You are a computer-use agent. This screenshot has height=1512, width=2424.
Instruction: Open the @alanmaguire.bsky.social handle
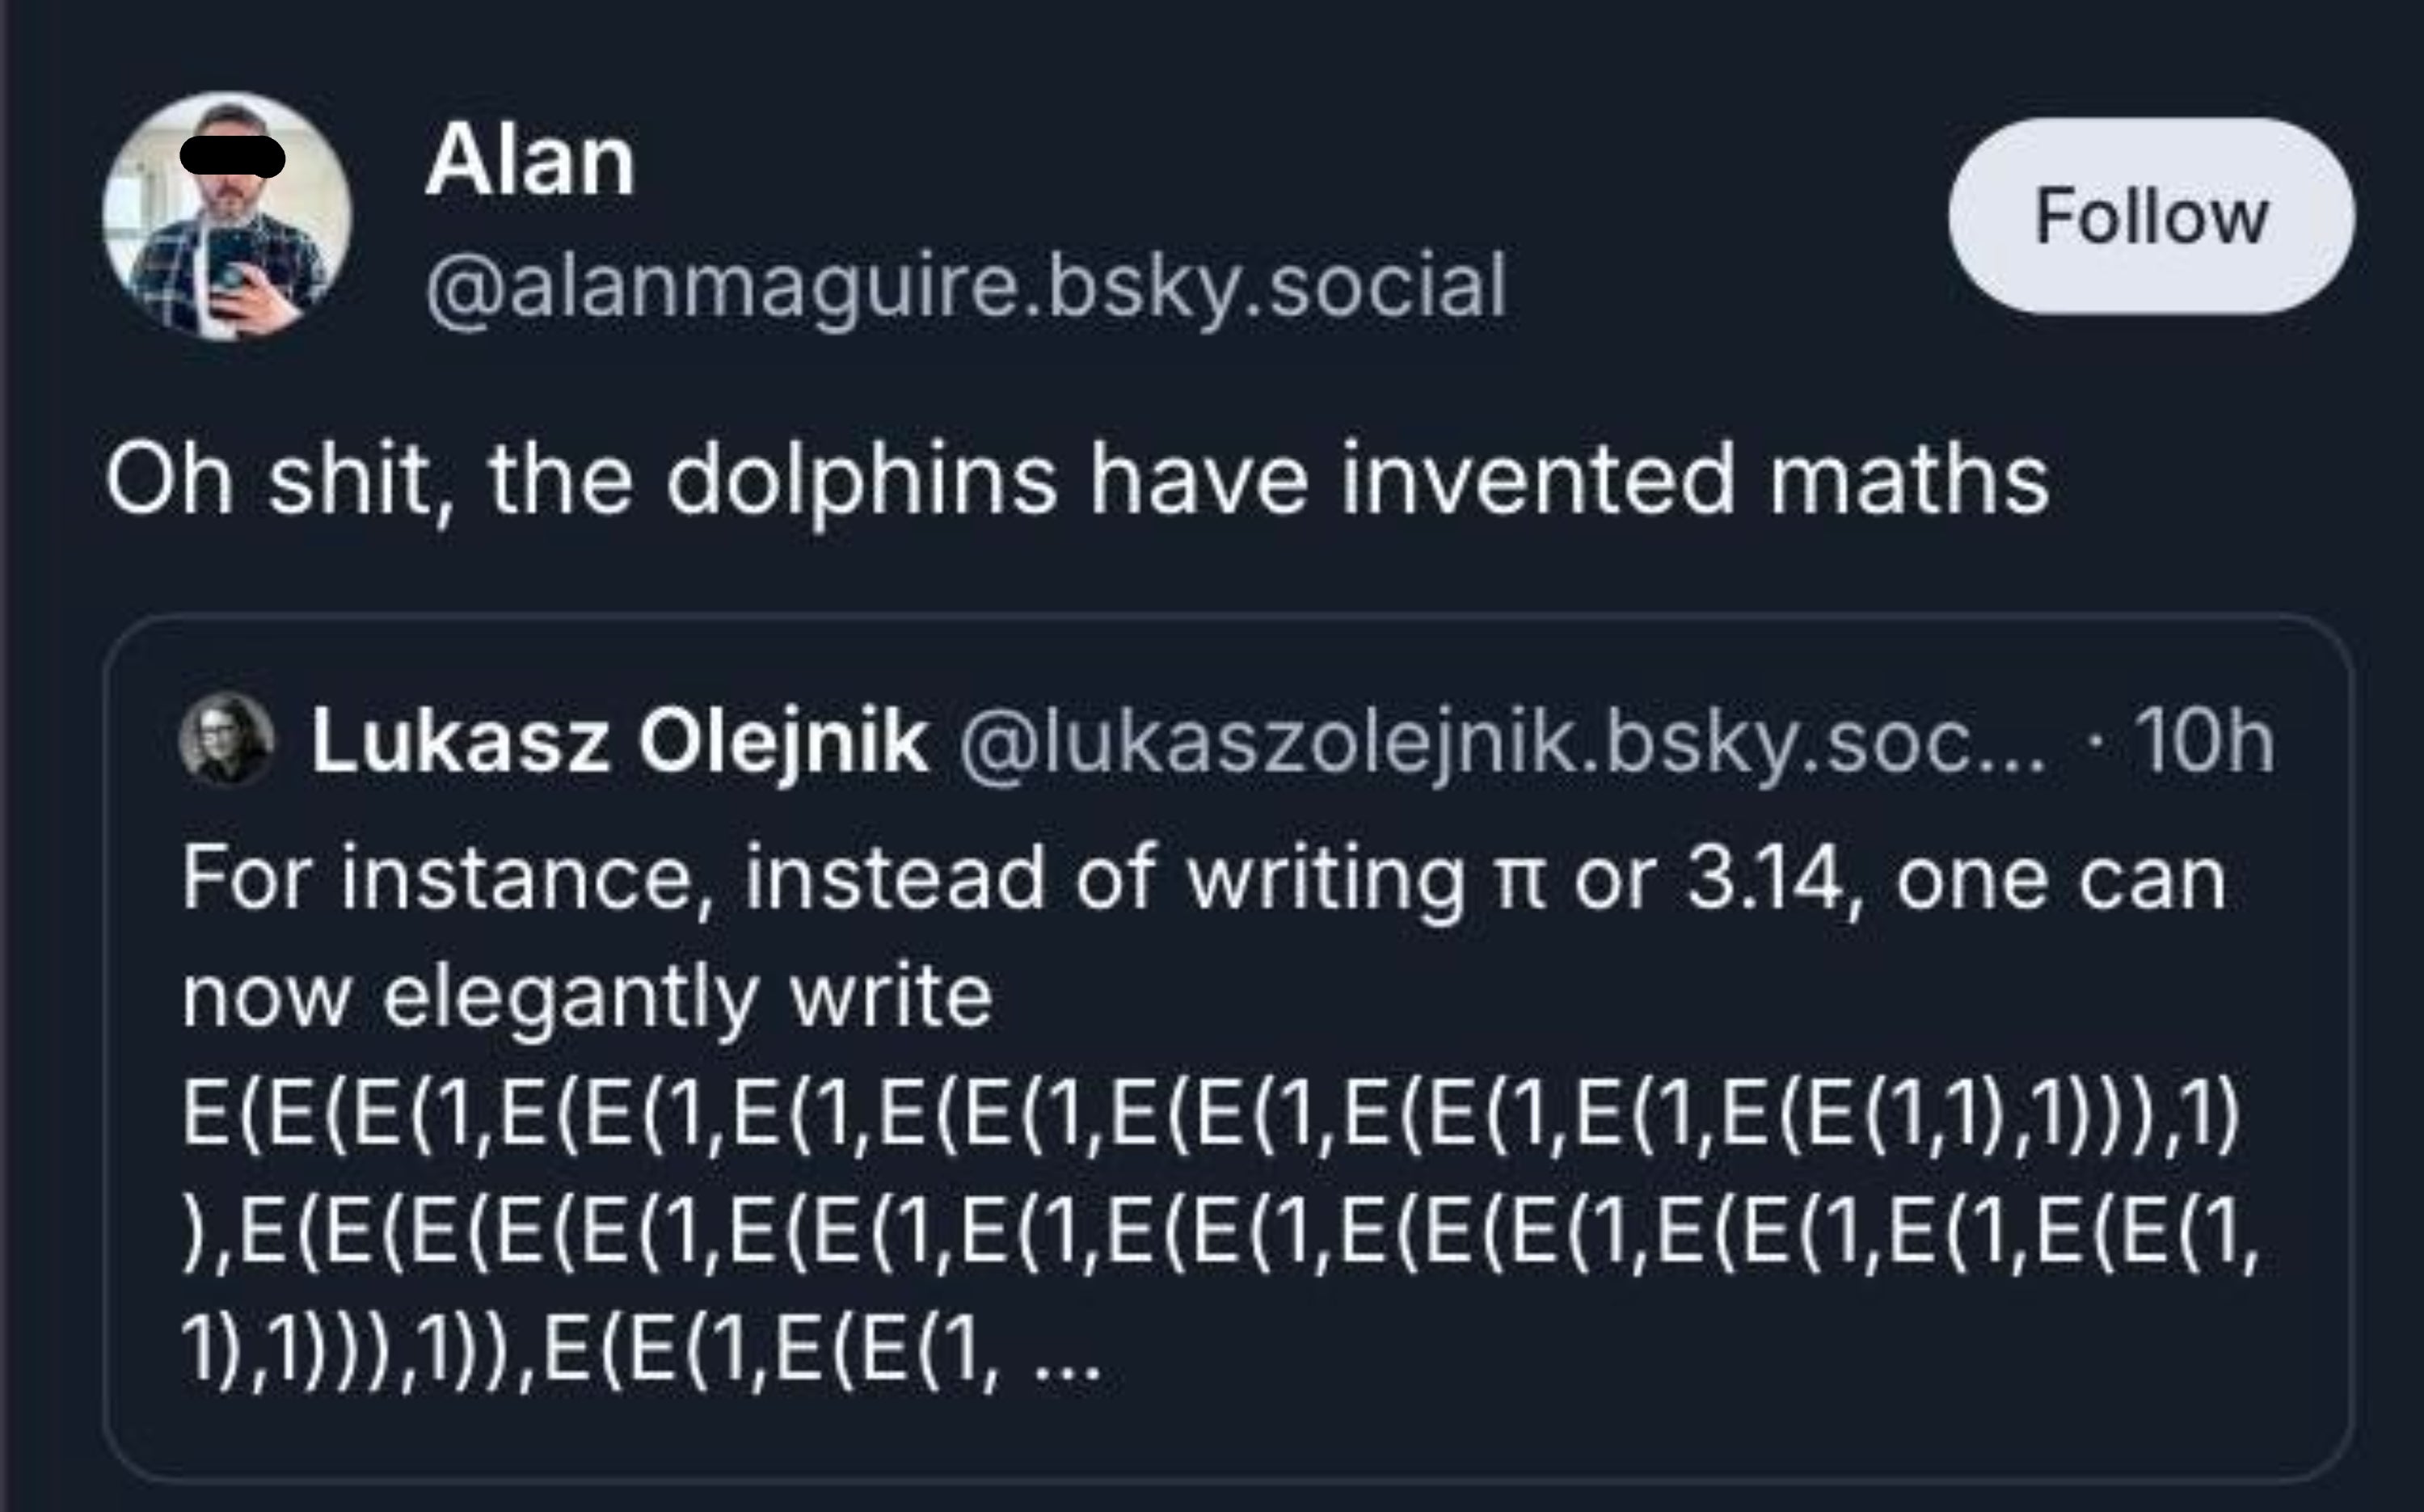click(x=965, y=286)
